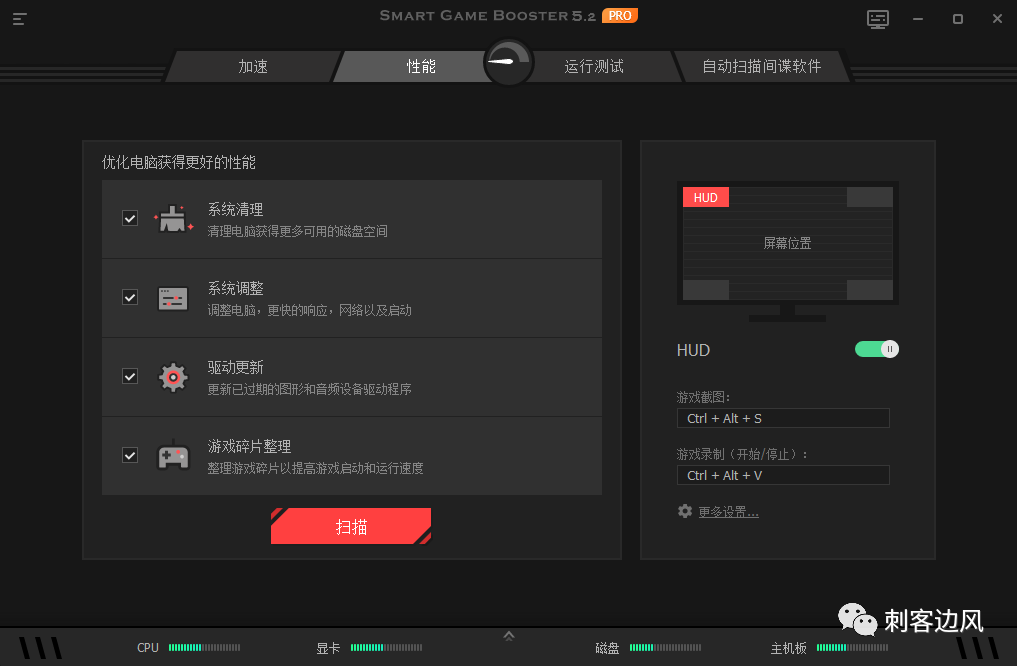The image size is (1017, 666).
Task: Click the 清理电脑获得更多可用的磁盘空间 description
Action: point(298,232)
